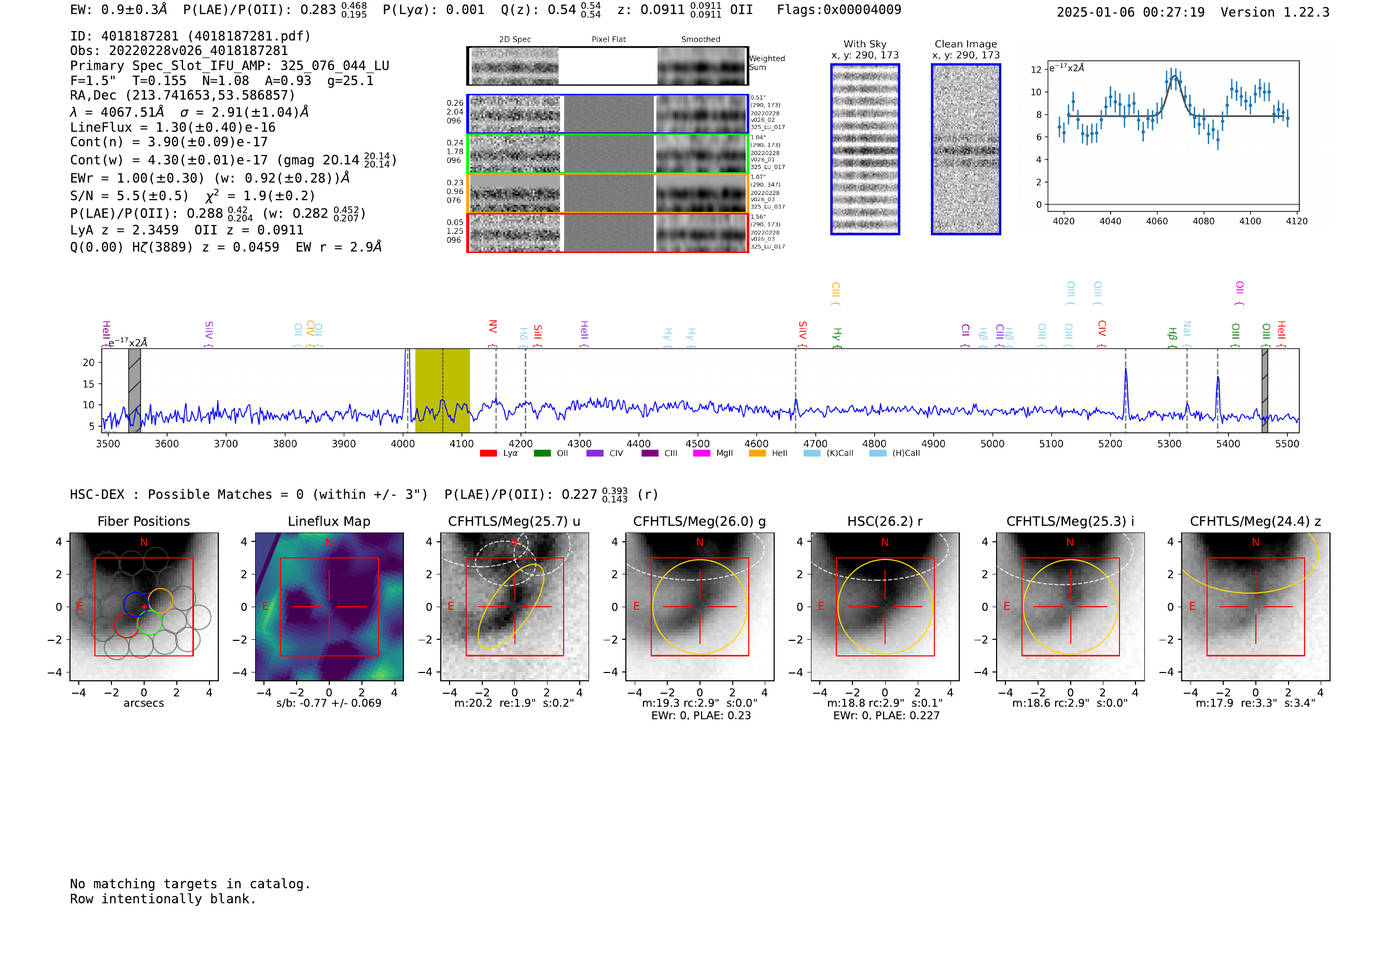Click the magenta MgII legend swatch
The width and height of the screenshot is (1400, 953).
[701, 453]
